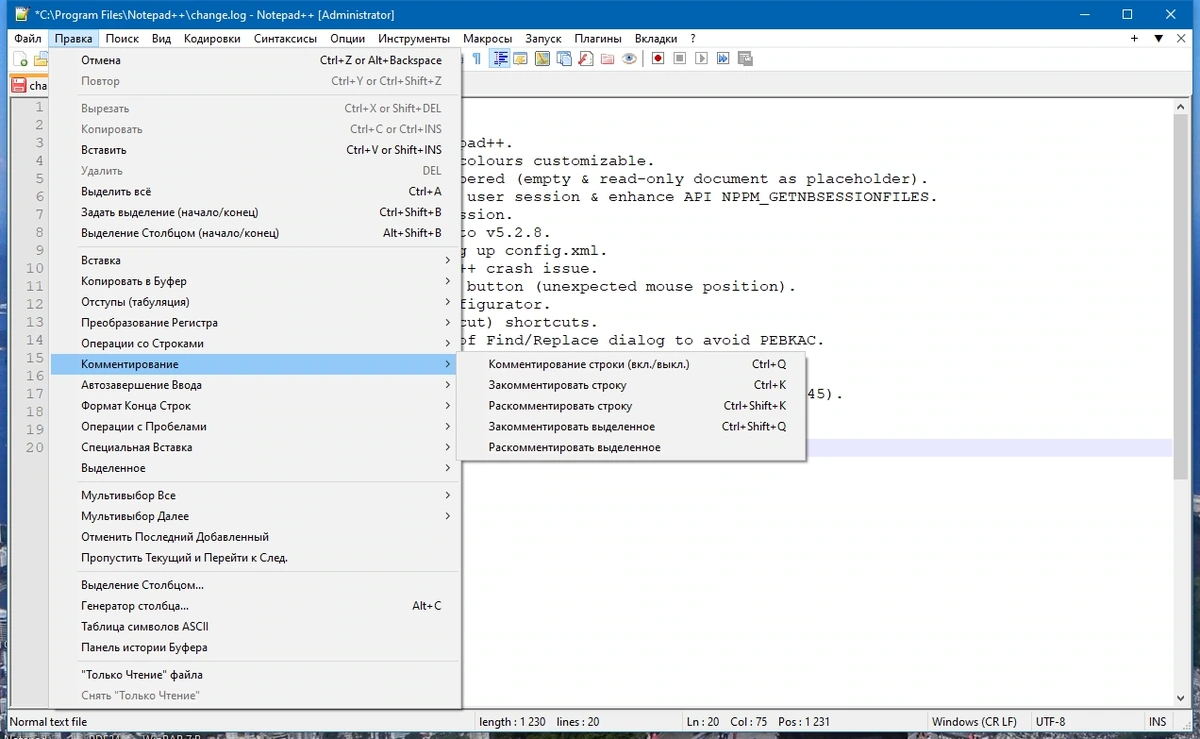
Task: Select Вставить from the edit menu
Action: pos(256,150)
